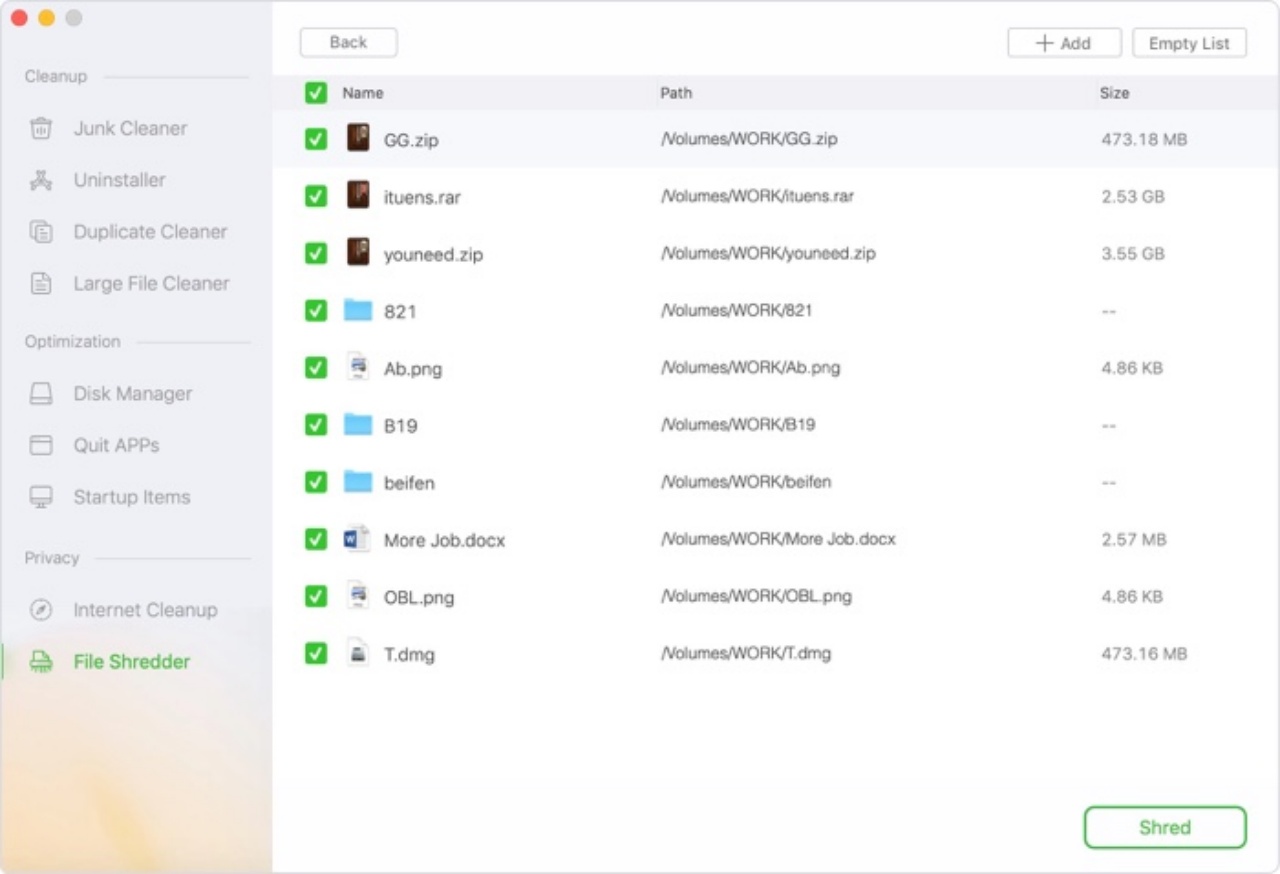Click the Back button
Image resolution: width=1280 pixels, height=874 pixels.
click(348, 42)
